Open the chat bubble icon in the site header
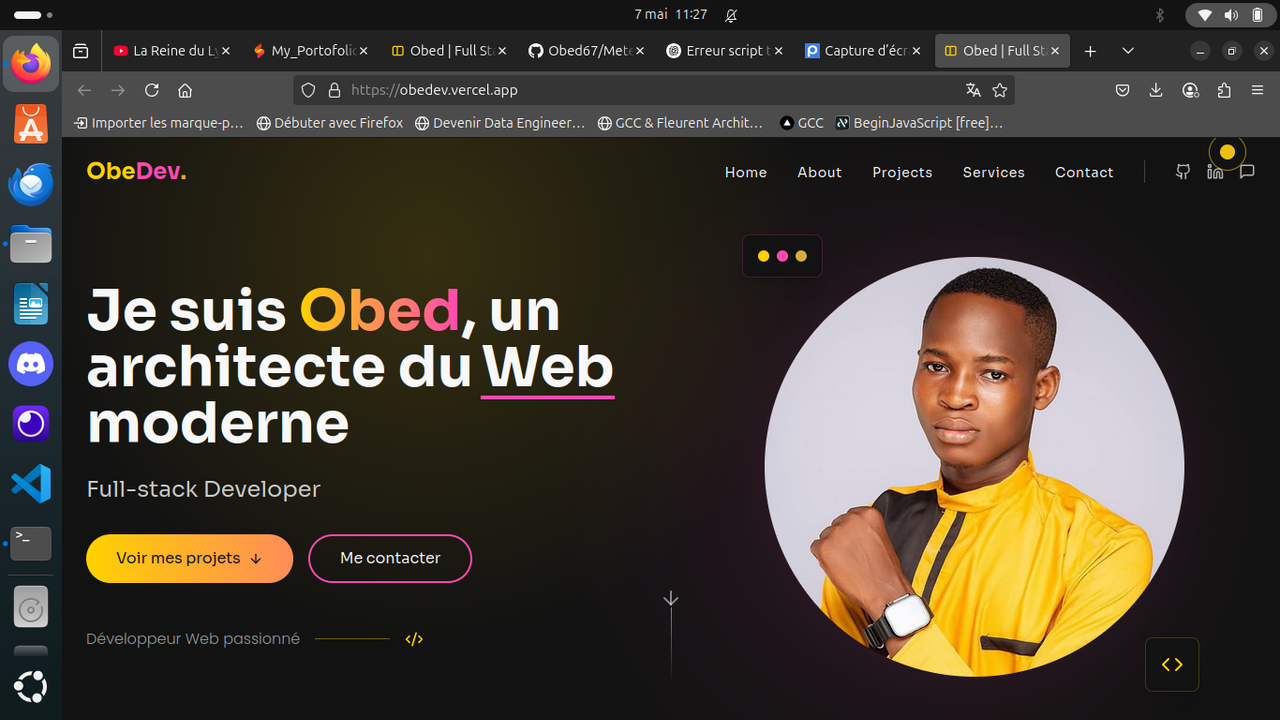Image resolution: width=1280 pixels, height=720 pixels. 1247,172
